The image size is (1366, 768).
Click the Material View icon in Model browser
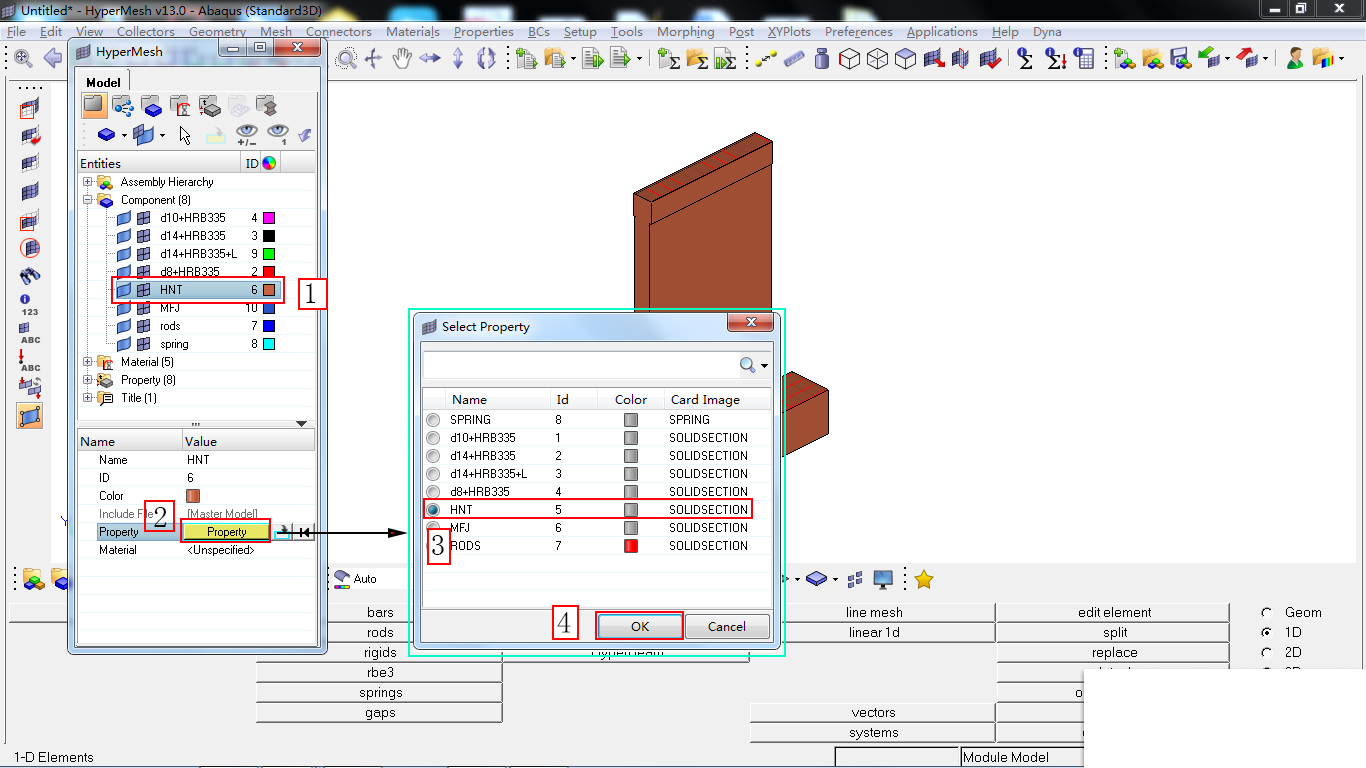click(x=180, y=105)
